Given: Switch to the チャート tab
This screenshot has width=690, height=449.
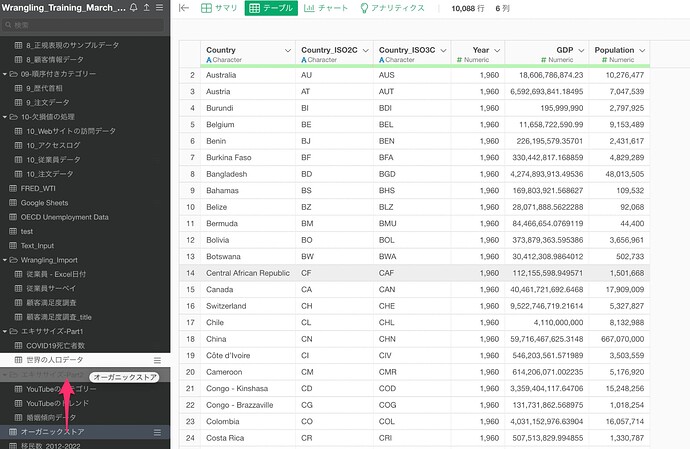Looking at the screenshot, I should 326,8.
